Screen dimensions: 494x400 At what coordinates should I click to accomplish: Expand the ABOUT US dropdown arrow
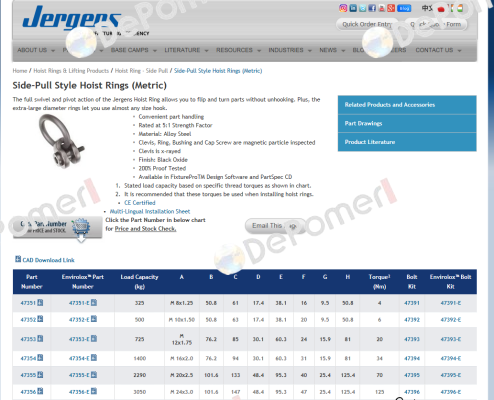[x=53, y=51]
